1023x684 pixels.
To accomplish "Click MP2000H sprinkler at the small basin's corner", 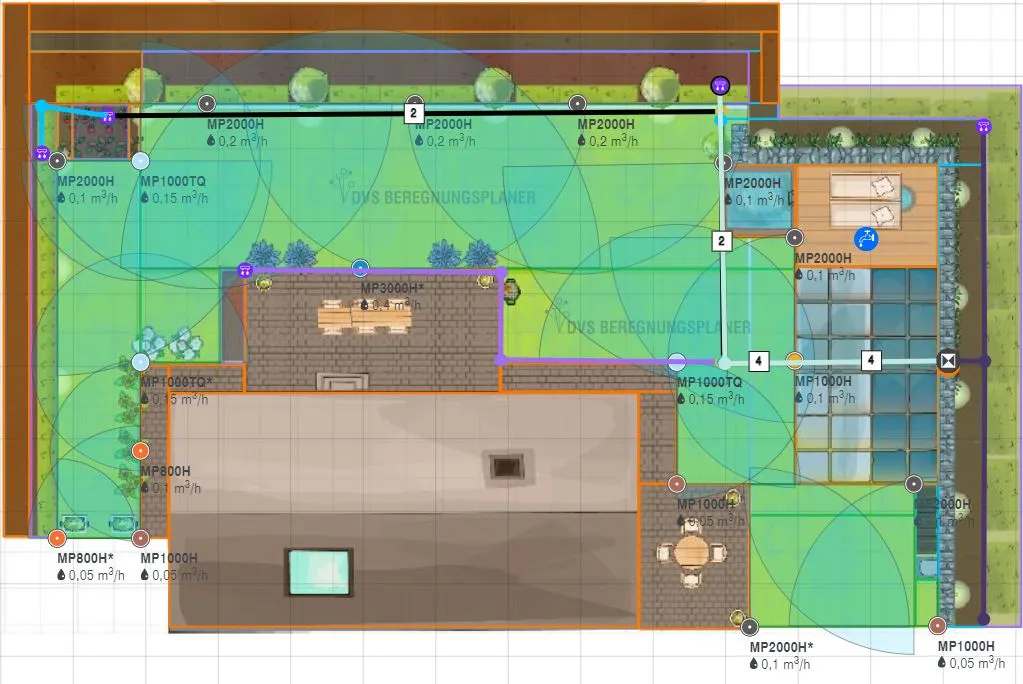I will (x=724, y=163).
